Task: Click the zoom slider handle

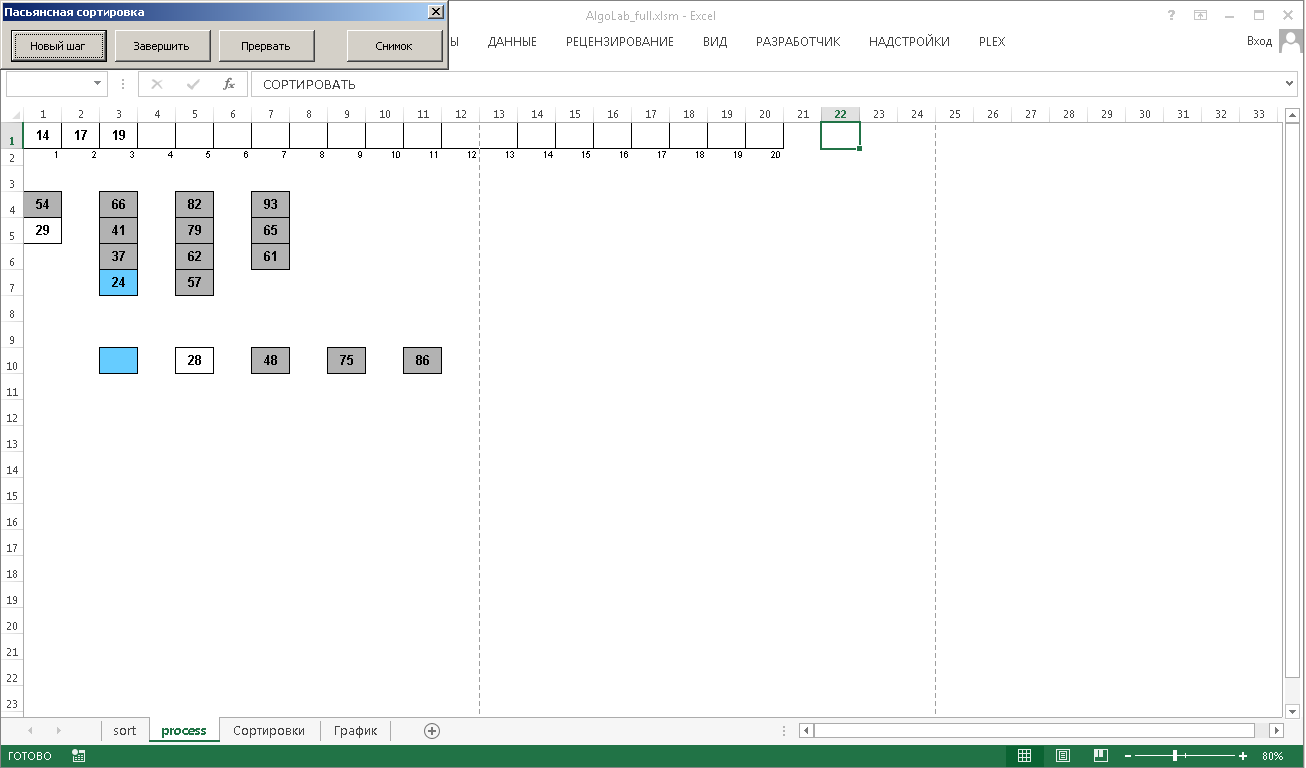Action: pos(1175,756)
